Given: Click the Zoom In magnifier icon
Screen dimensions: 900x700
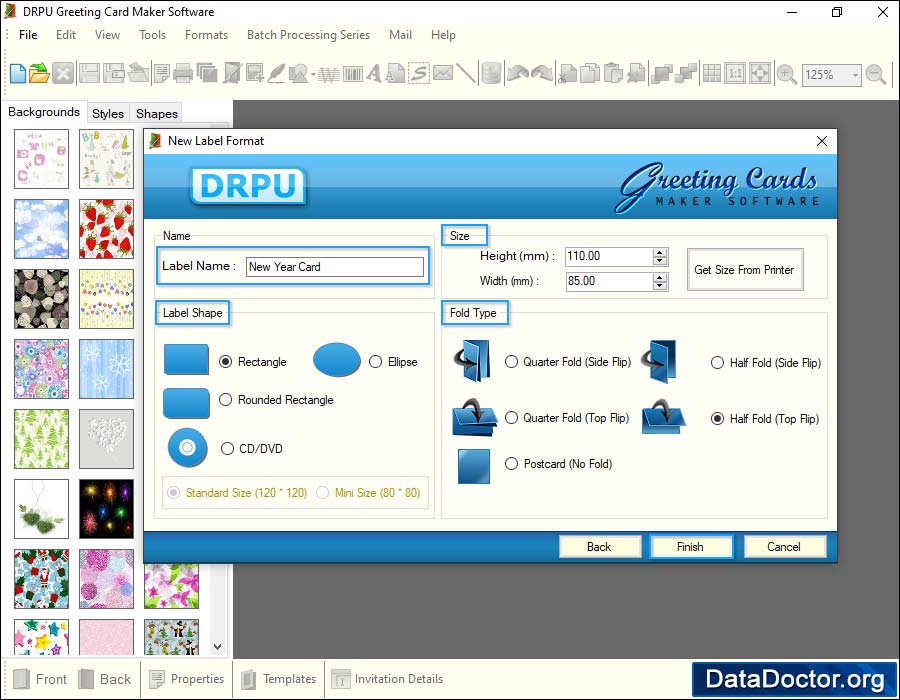Looking at the screenshot, I should [x=786, y=74].
